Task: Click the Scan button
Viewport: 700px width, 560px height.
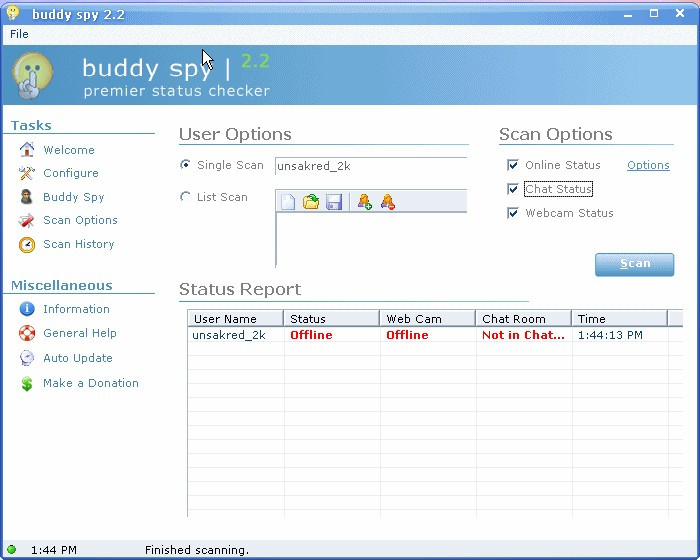Action: [634, 264]
